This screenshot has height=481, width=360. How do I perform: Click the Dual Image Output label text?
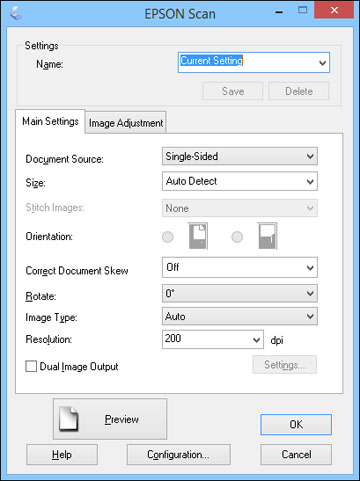pyautogui.click(x=79, y=367)
